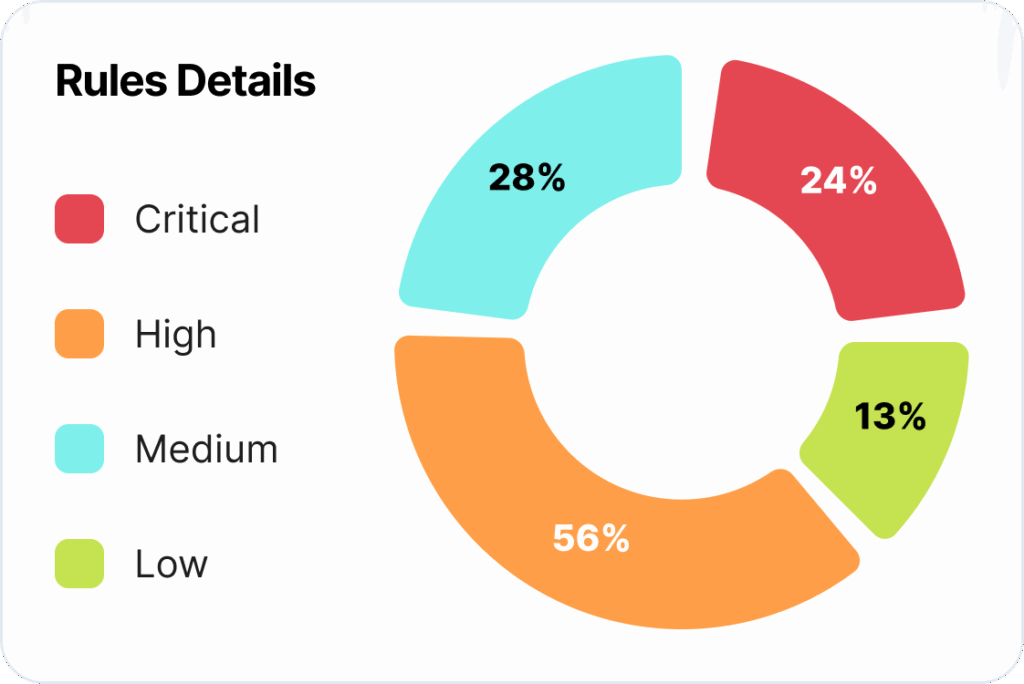Click the 24% value label
The image size is (1024, 684).
coord(838,181)
